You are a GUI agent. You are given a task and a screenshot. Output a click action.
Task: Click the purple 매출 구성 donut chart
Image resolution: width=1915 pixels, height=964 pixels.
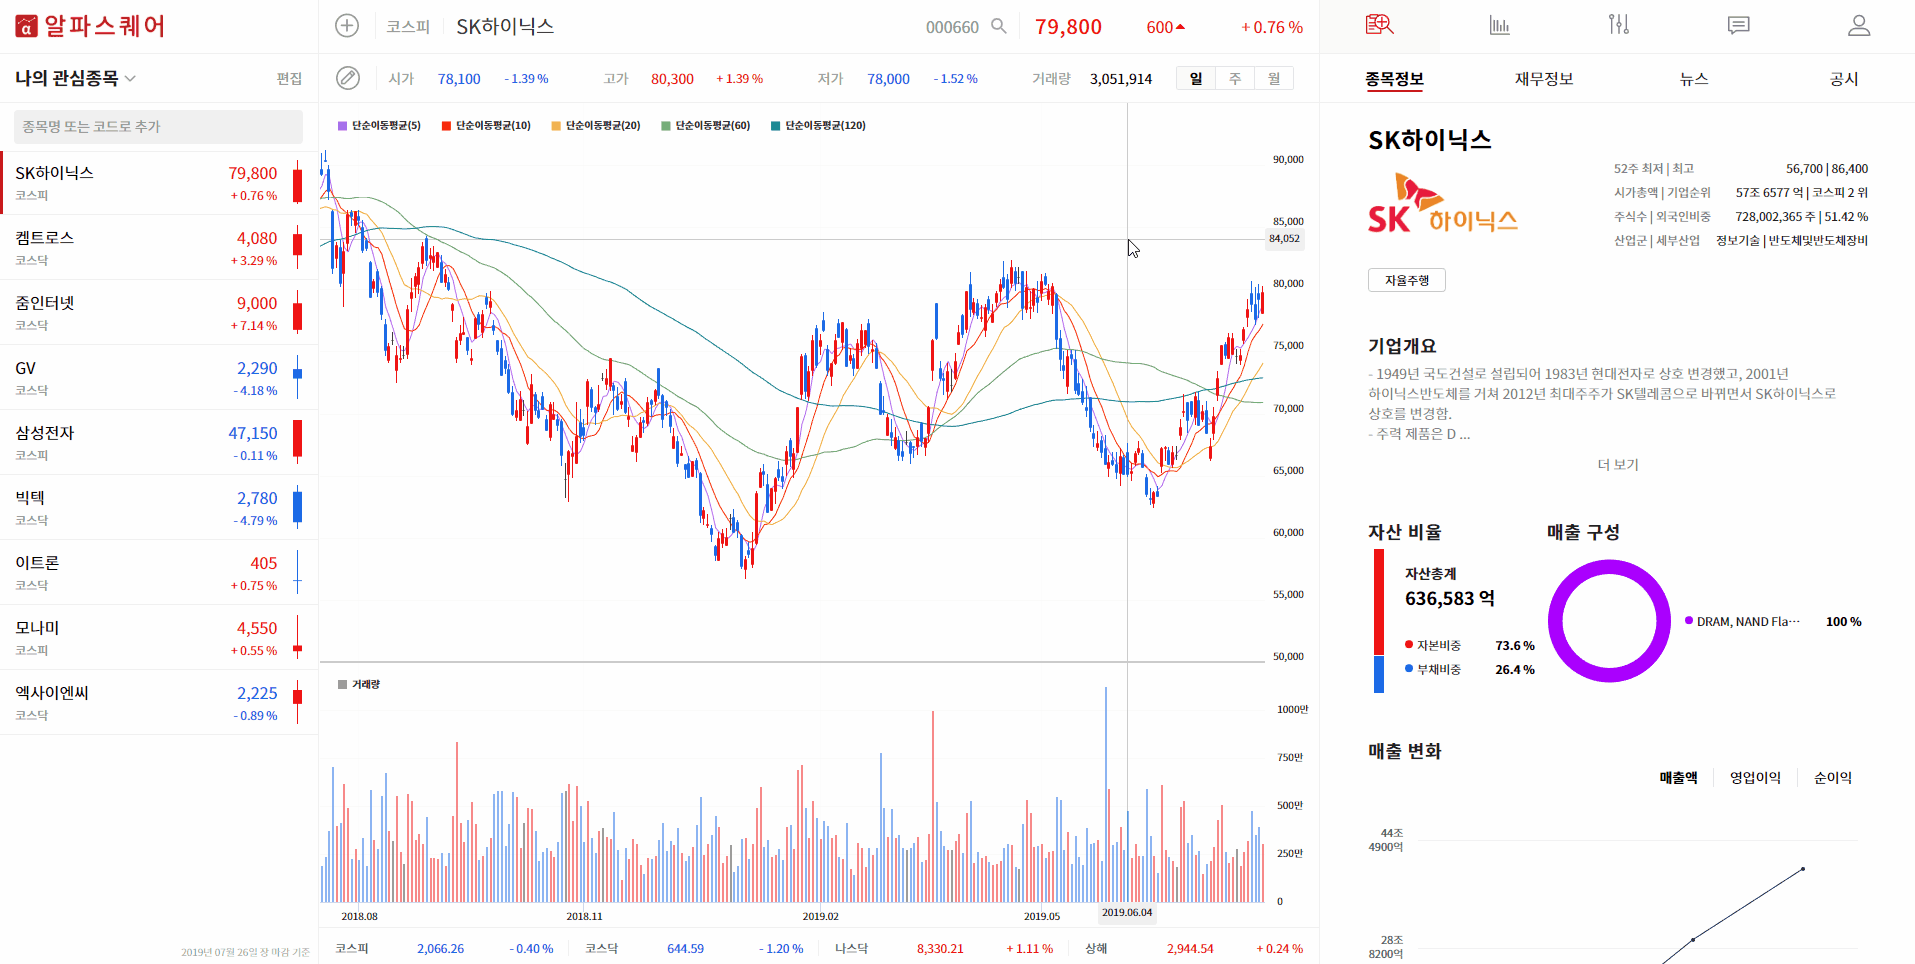1609,621
